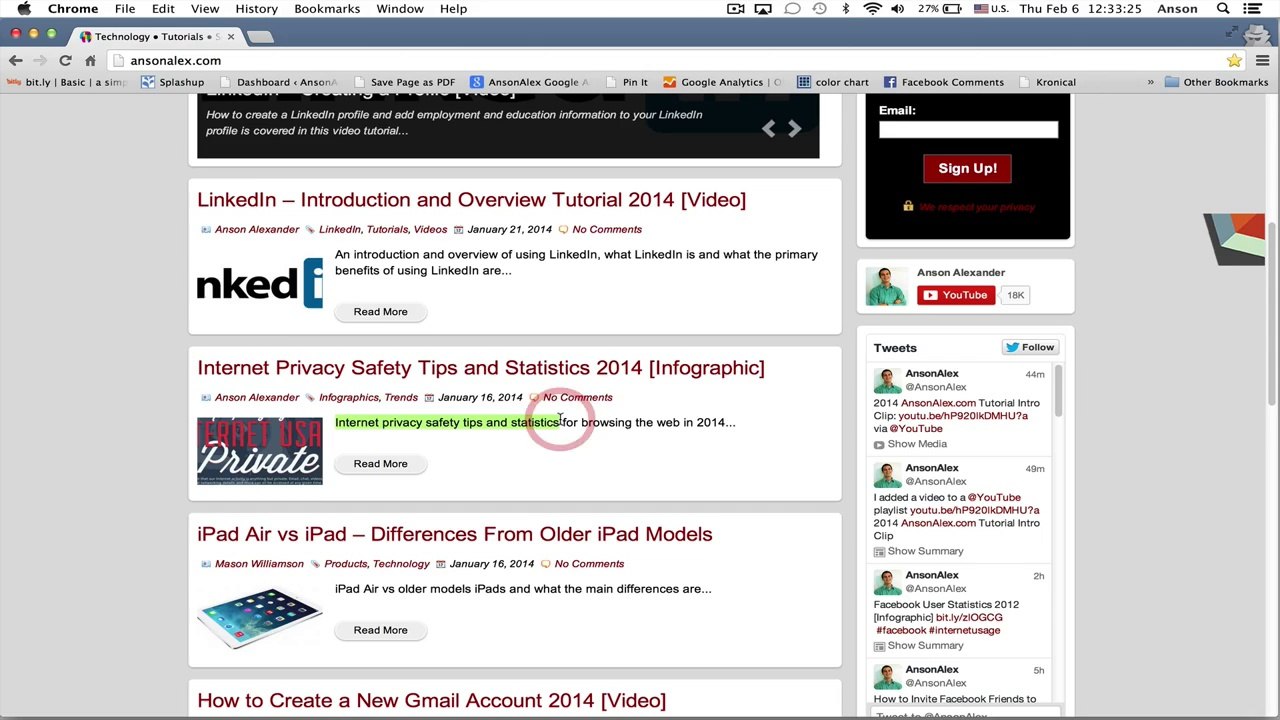1280x720 pixels.
Task: Open the color chart bookmark
Action: coord(832,82)
